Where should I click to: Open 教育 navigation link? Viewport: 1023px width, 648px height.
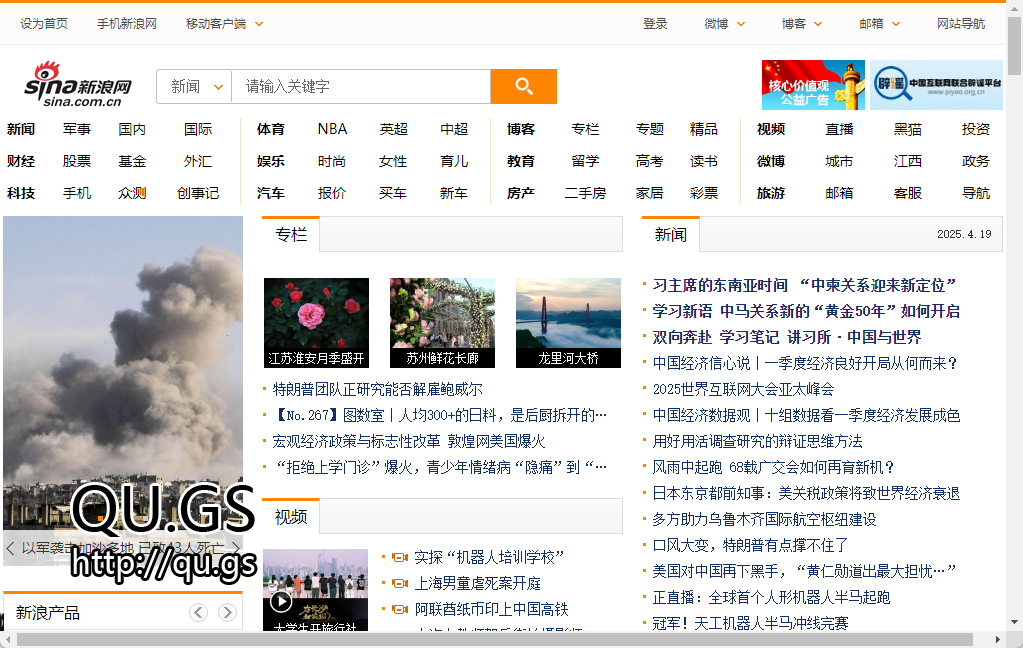[x=521, y=161]
